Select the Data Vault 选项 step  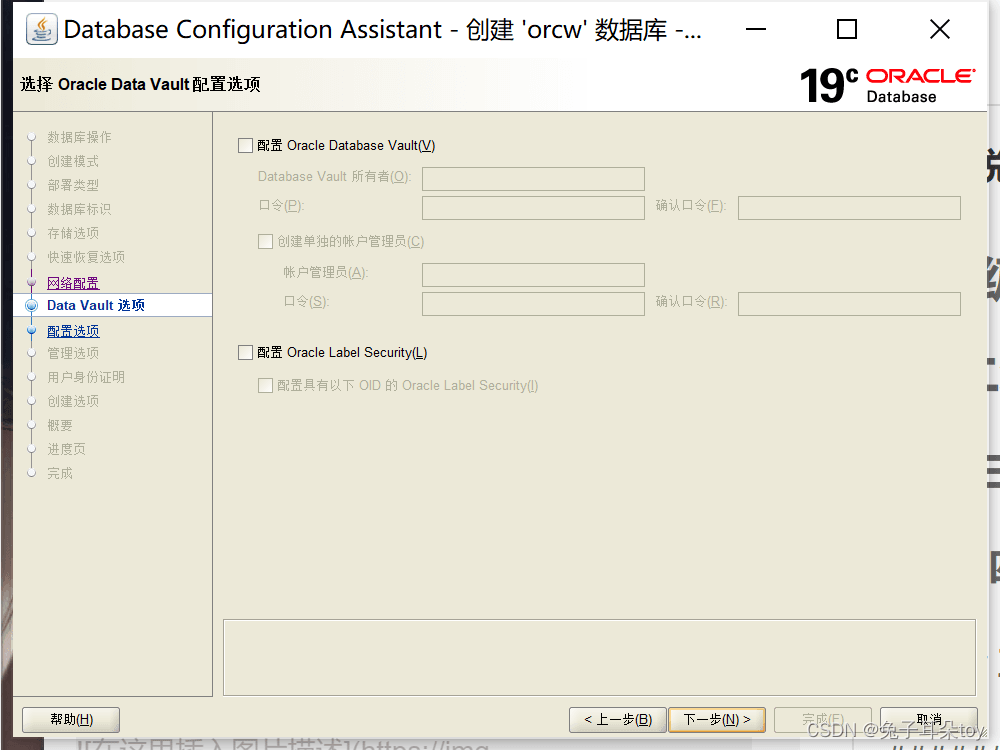(x=96, y=306)
